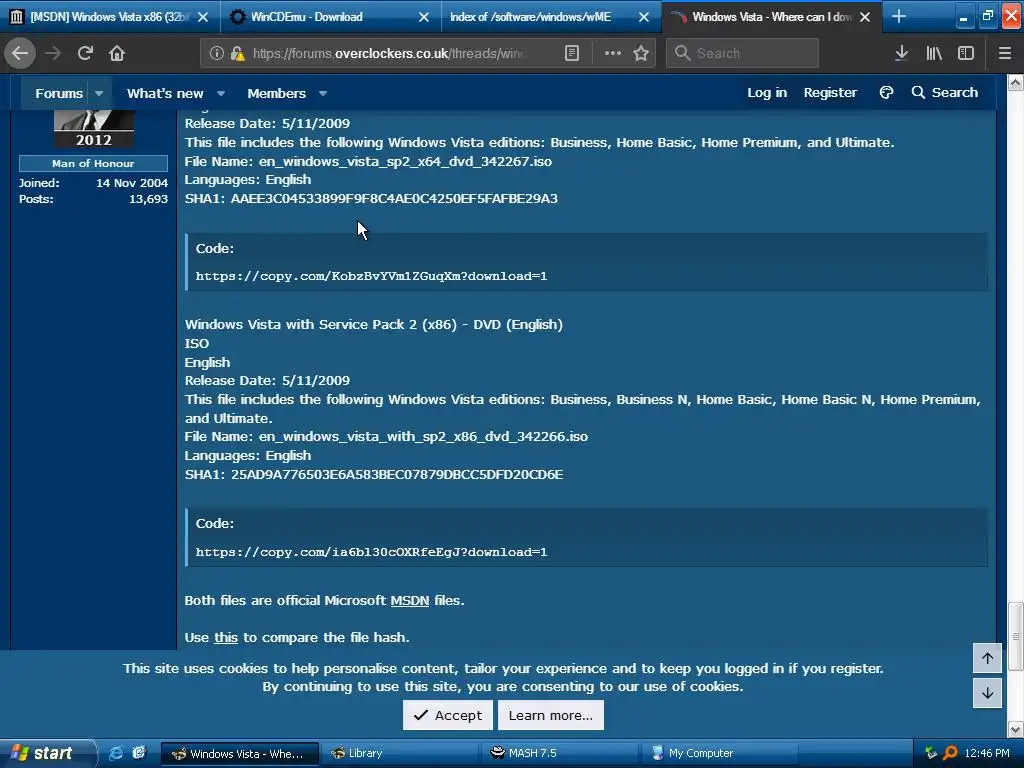The width and height of the screenshot is (1024, 768).
Task: Open the Downloads arrow in the toolbar
Action: click(x=901, y=53)
